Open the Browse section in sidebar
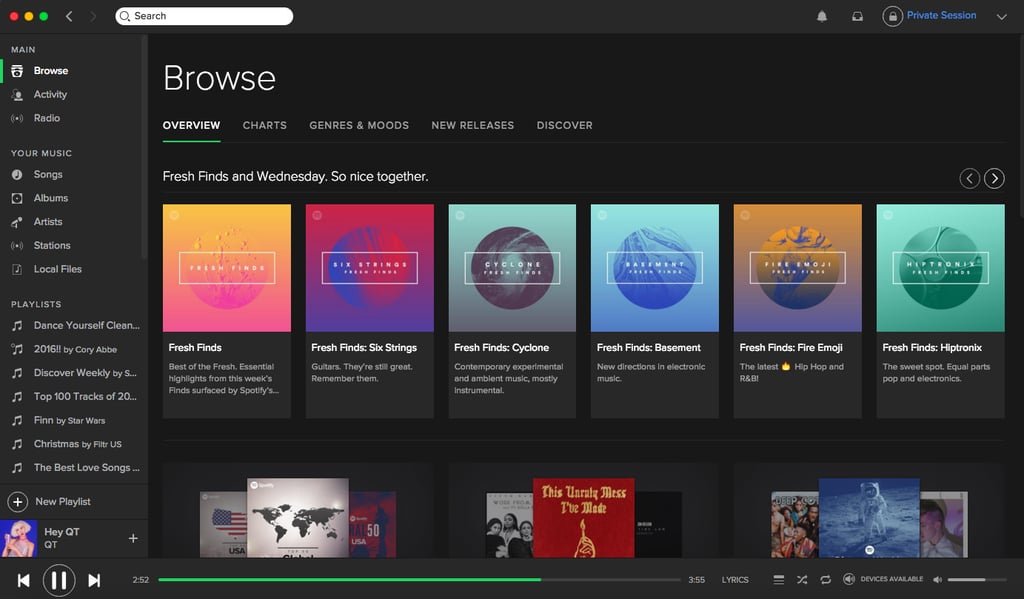 (50, 71)
